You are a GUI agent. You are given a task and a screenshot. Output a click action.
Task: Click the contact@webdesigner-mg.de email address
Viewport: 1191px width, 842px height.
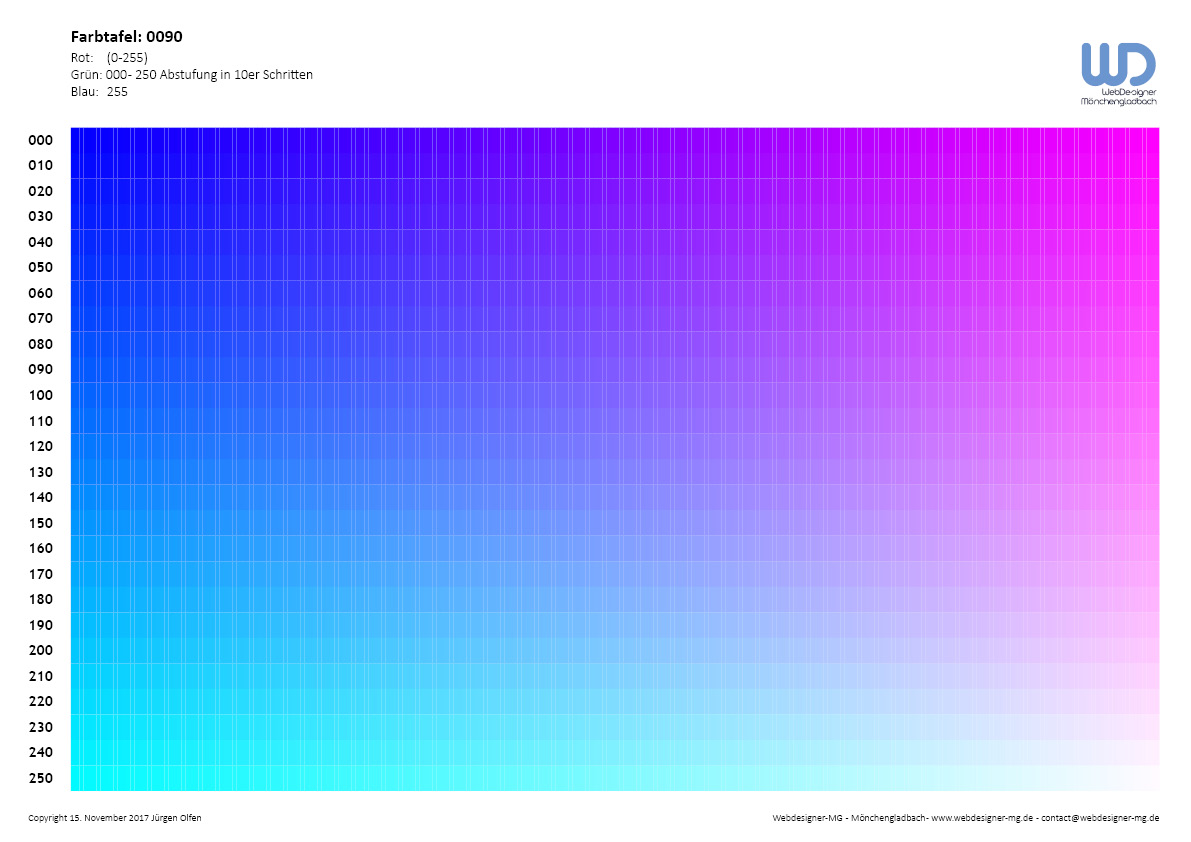click(x=1100, y=818)
